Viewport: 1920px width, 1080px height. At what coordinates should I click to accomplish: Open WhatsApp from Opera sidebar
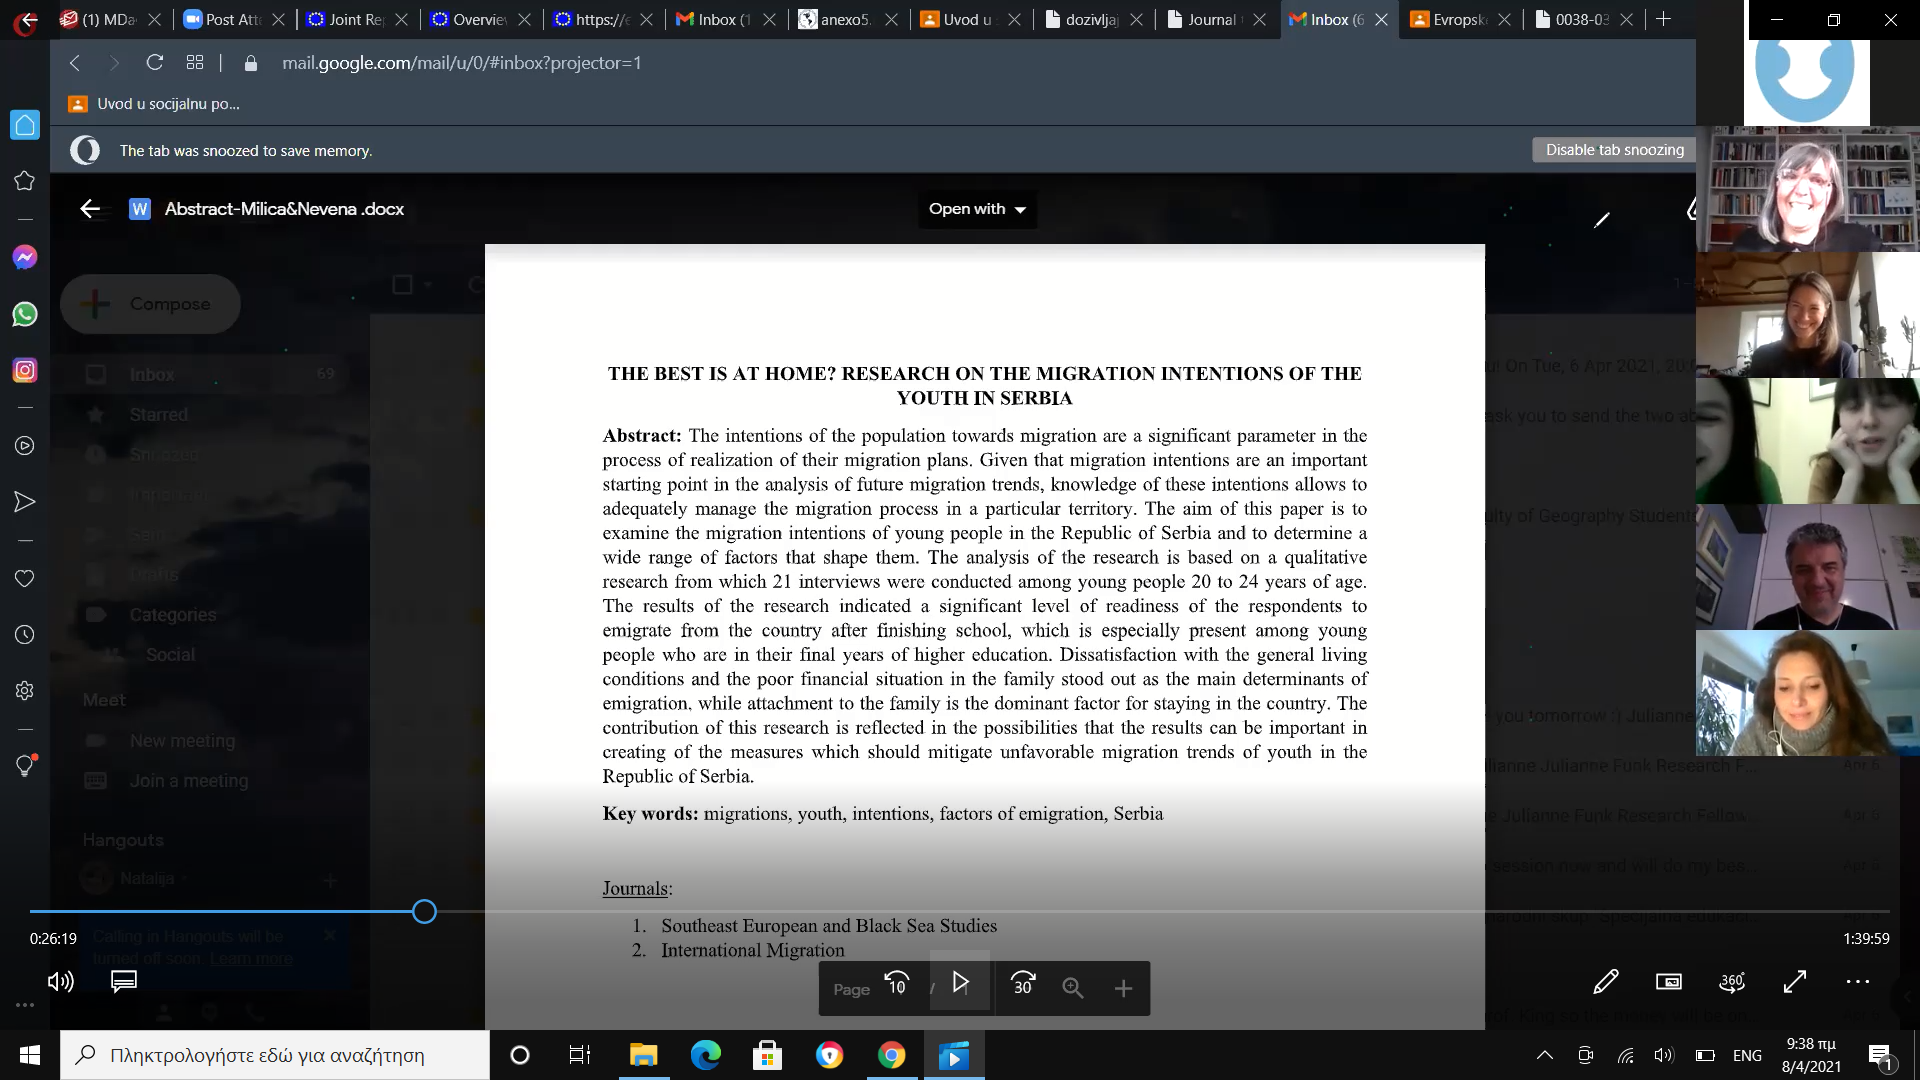[25, 314]
